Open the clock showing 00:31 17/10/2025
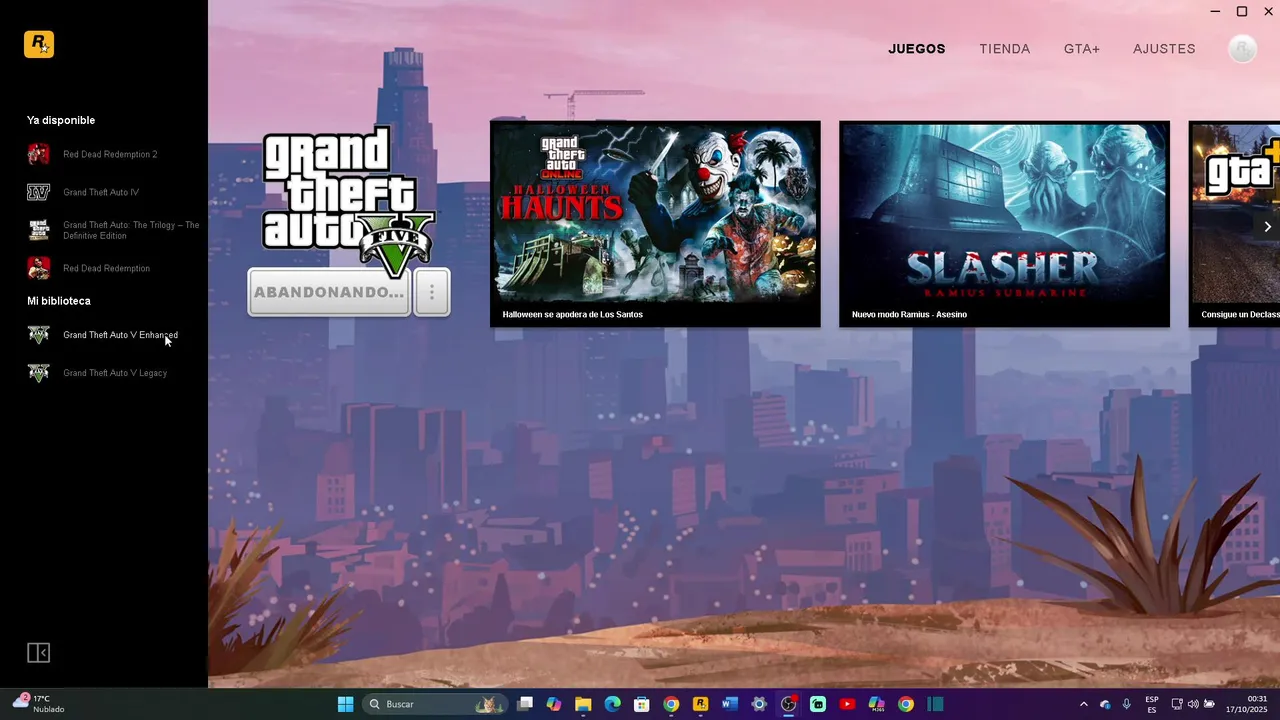1280x720 pixels. (x=1247, y=704)
